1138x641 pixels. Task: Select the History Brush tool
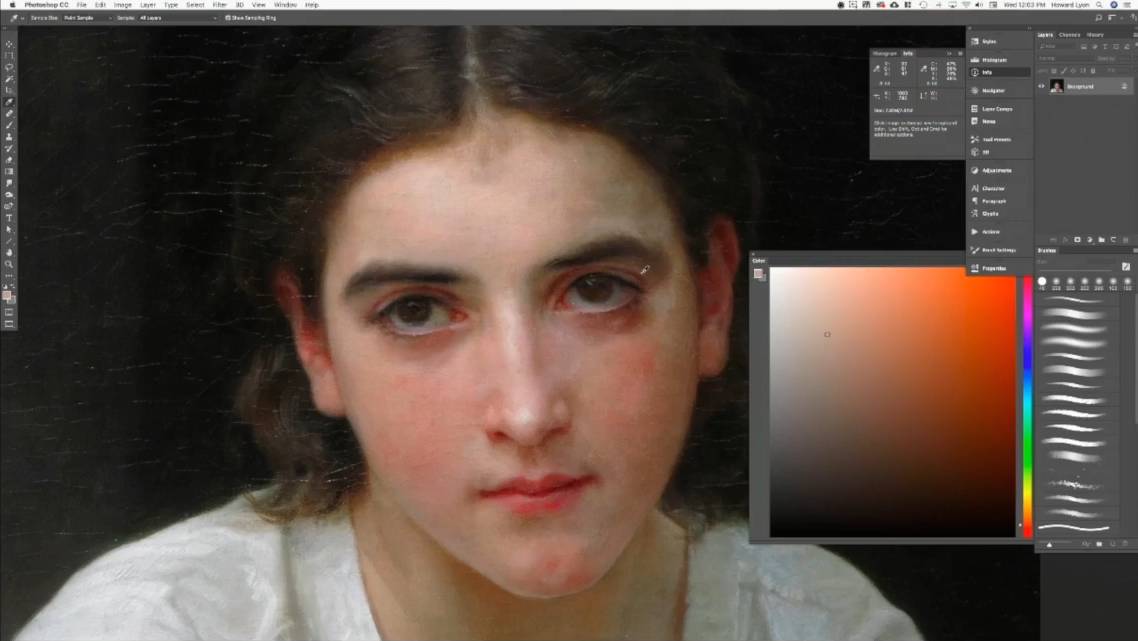tap(9, 149)
